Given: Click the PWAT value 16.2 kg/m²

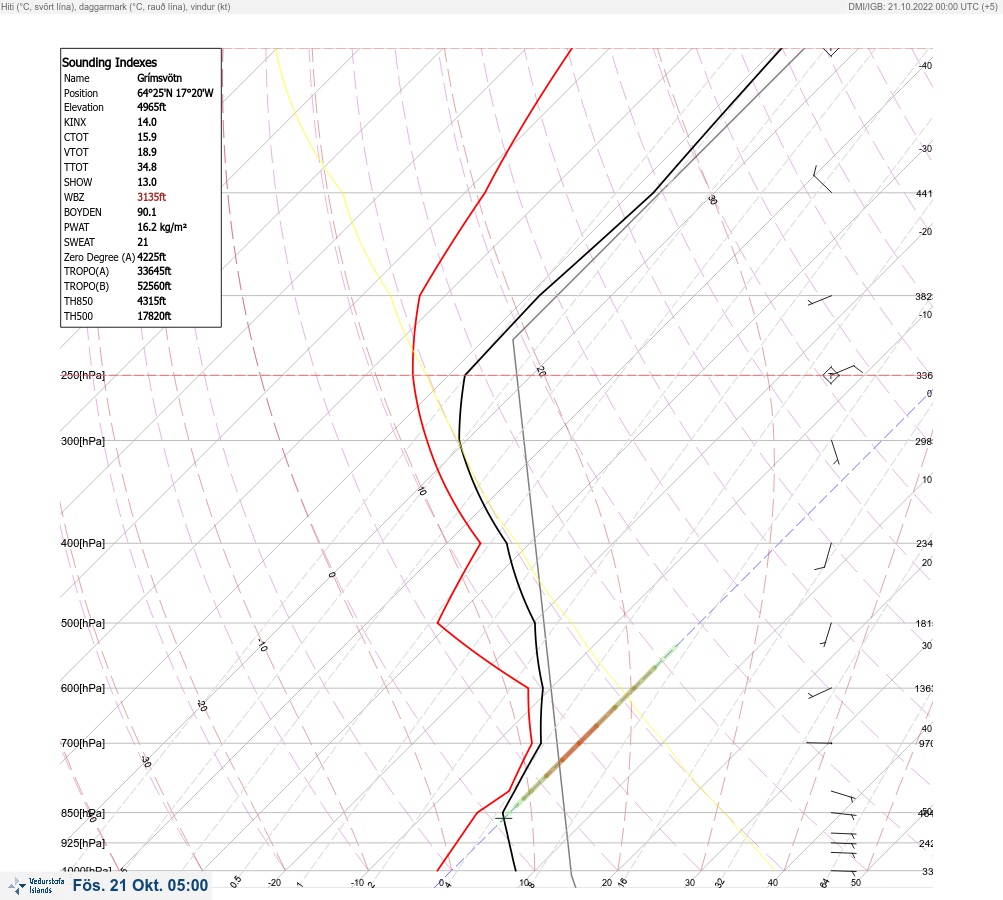Looking at the screenshot, I should [x=162, y=227].
